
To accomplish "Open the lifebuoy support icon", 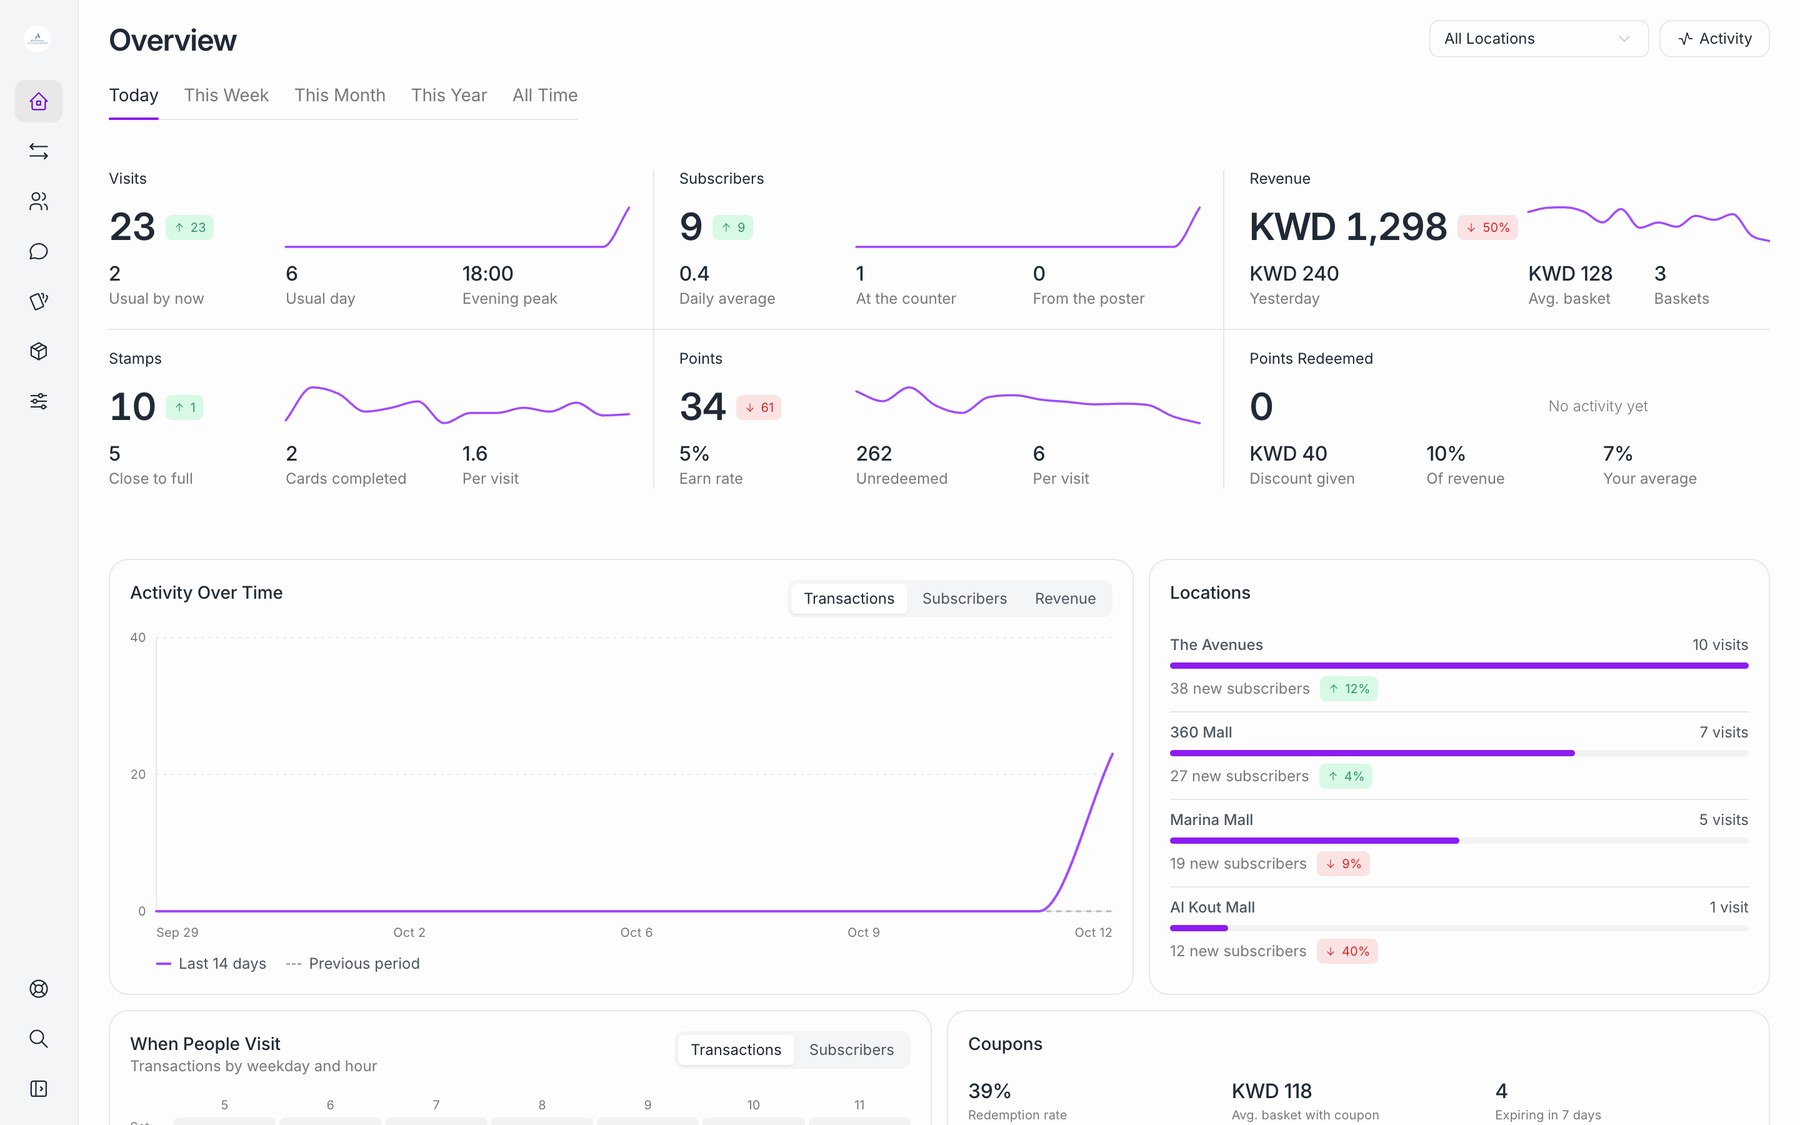I will (38, 989).
